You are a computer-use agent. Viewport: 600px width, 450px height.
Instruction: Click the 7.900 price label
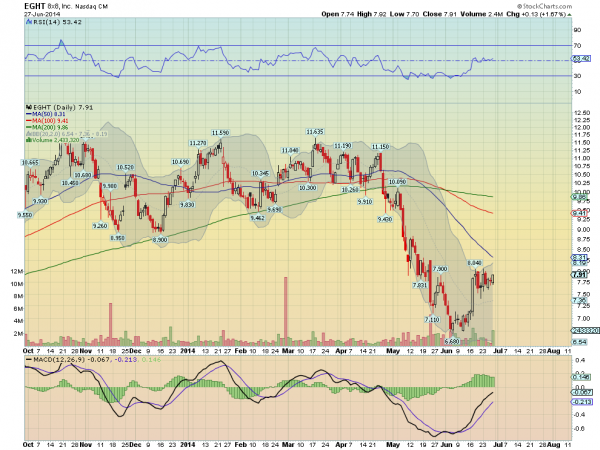click(x=440, y=269)
